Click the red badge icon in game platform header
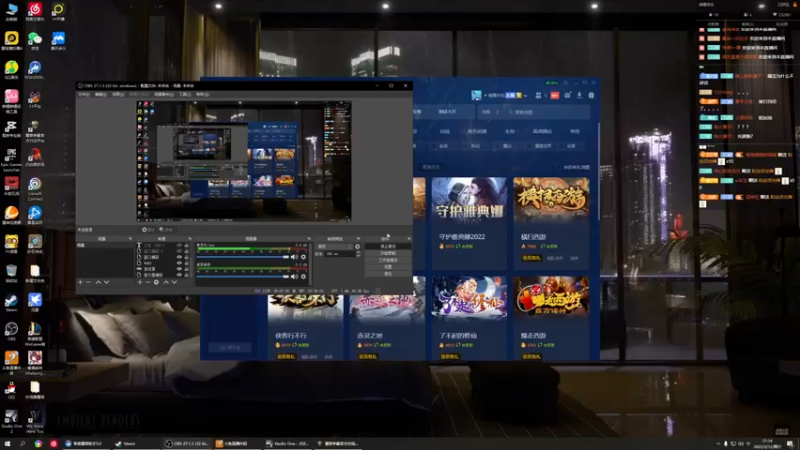Image resolution: width=800 pixels, height=450 pixels. point(555,95)
